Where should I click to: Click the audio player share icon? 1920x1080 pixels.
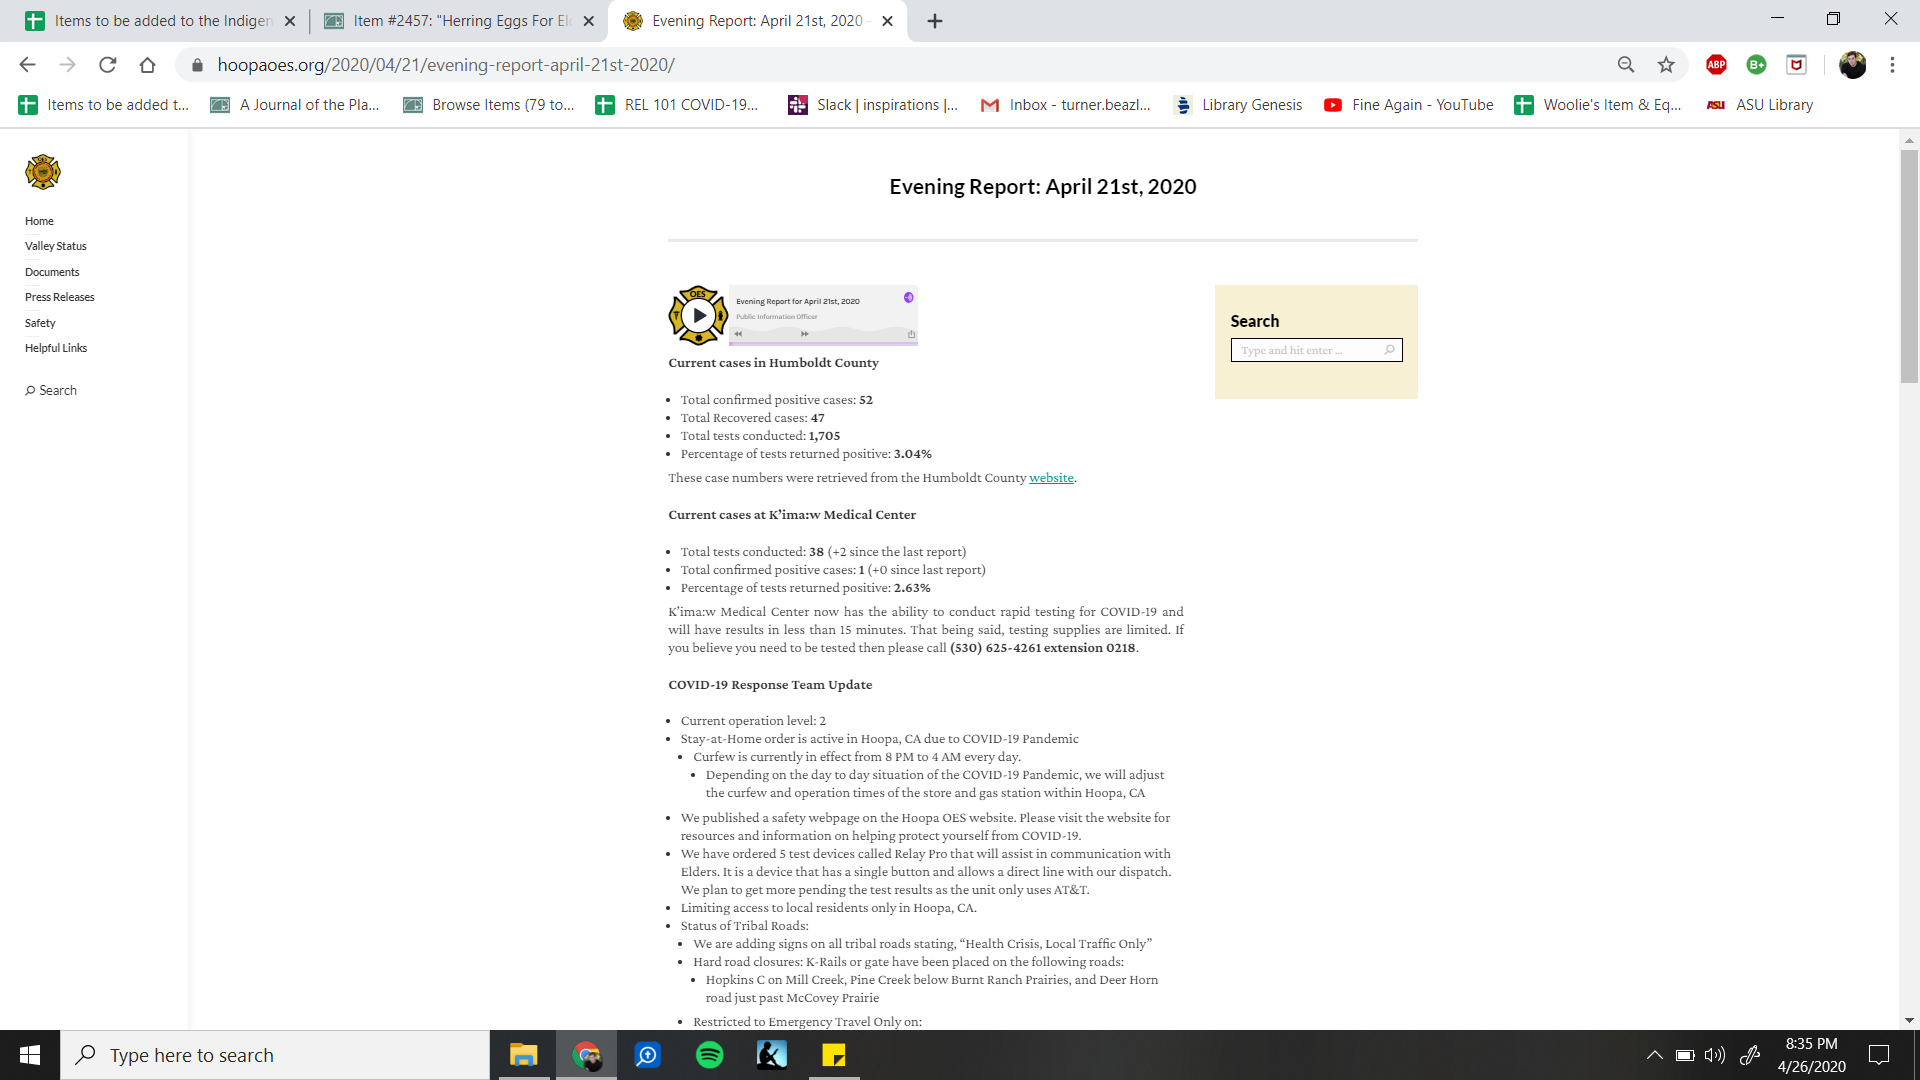coord(911,334)
